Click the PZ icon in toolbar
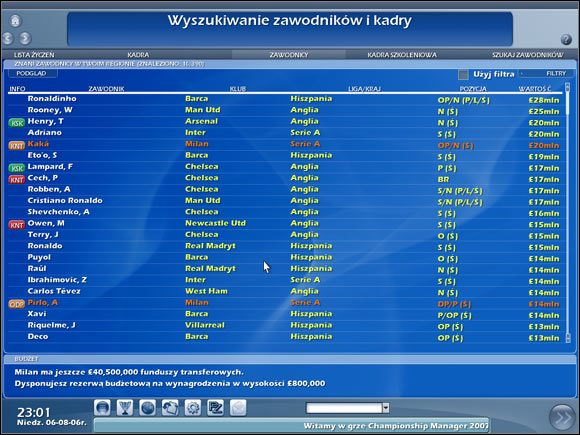 [215, 408]
